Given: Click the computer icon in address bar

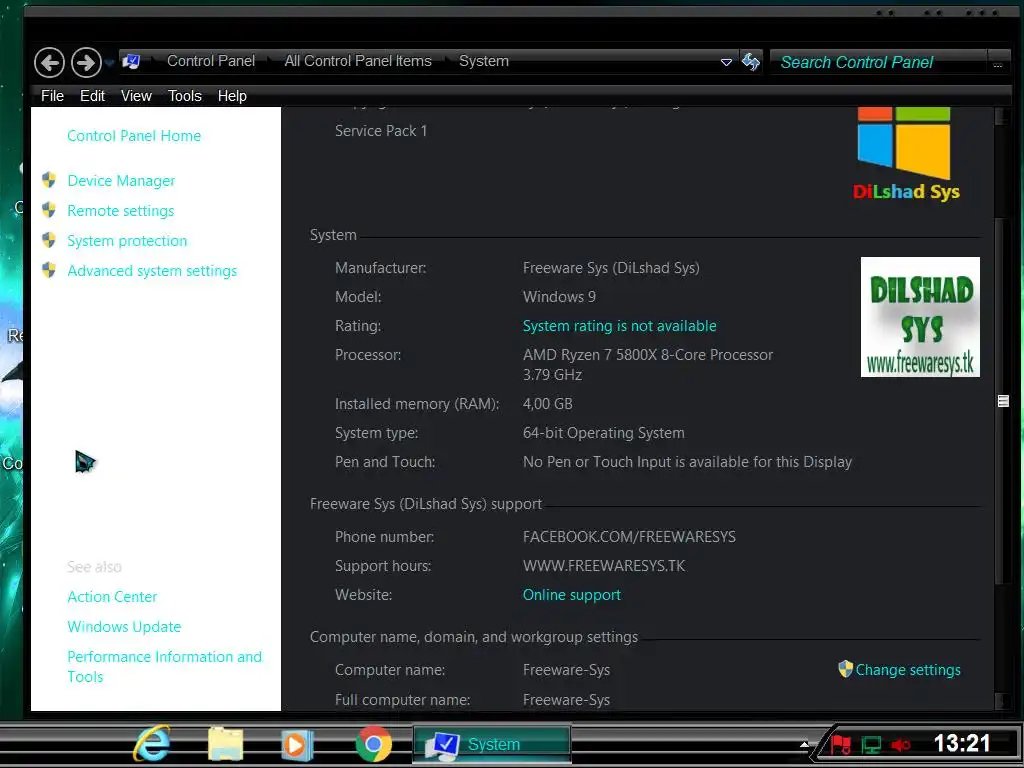Looking at the screenshot, I should (131, 61).
